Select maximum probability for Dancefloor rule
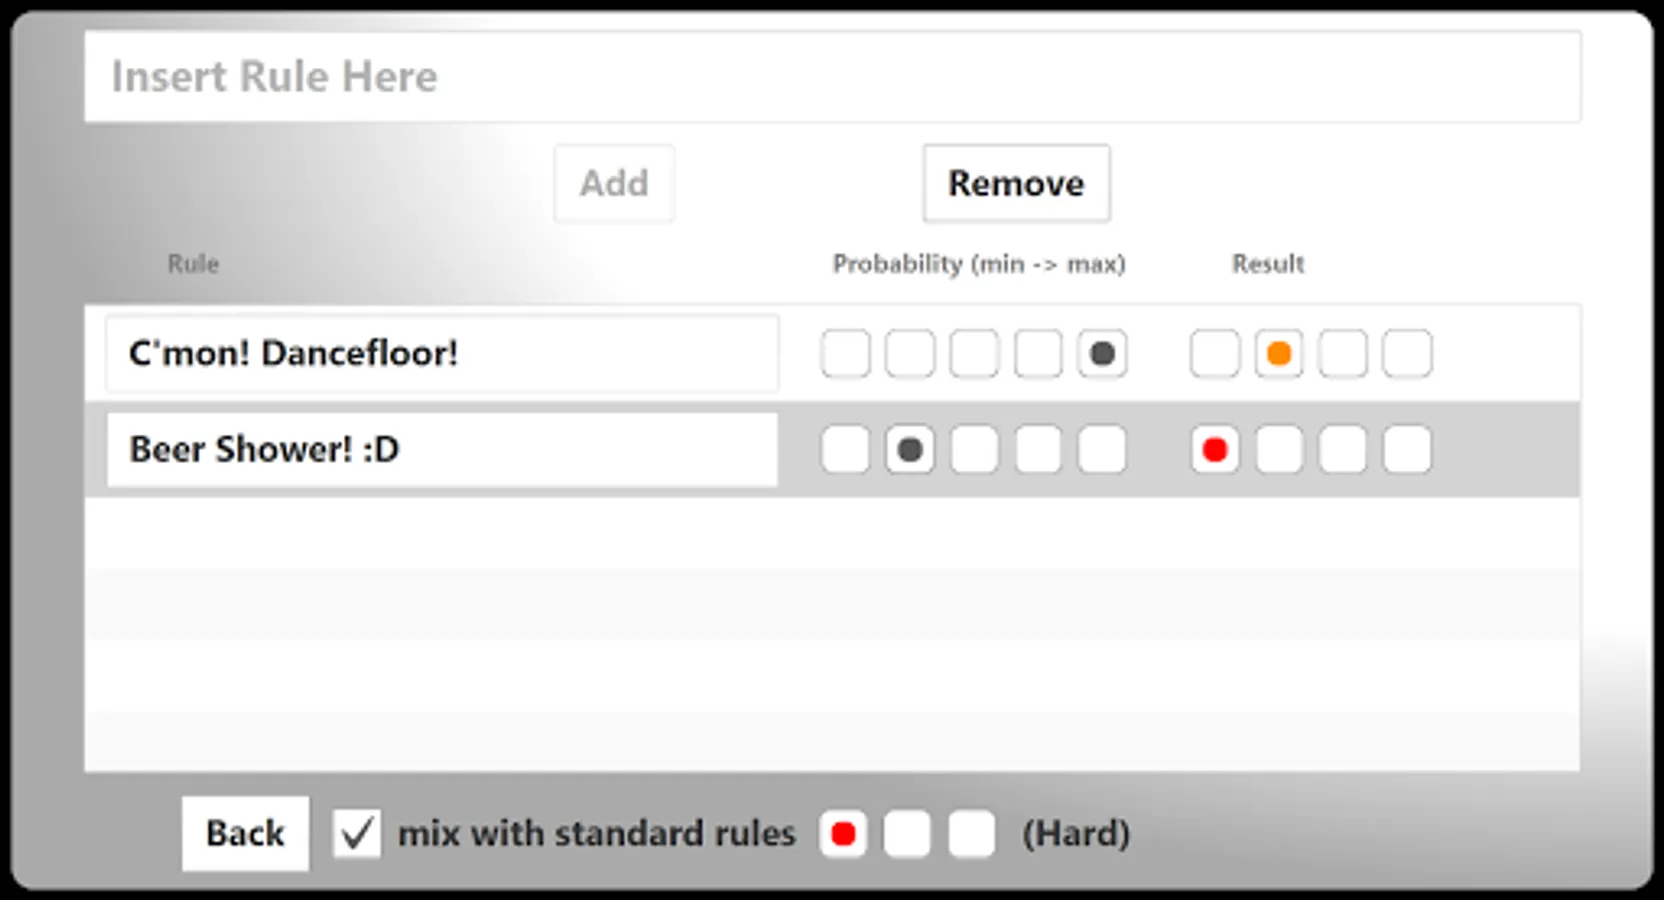The image size is (1664, 900). click(x=1102, y=354)
